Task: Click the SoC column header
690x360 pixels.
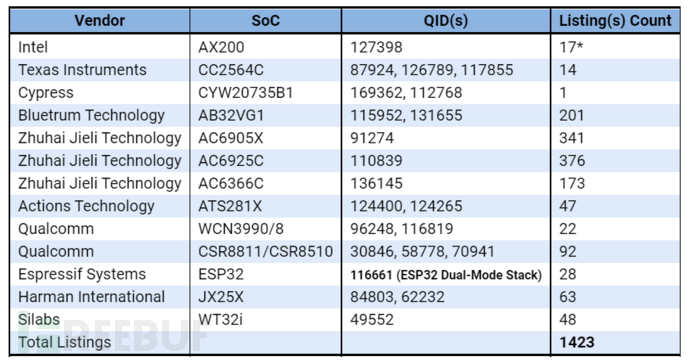Action: (265, 21)
